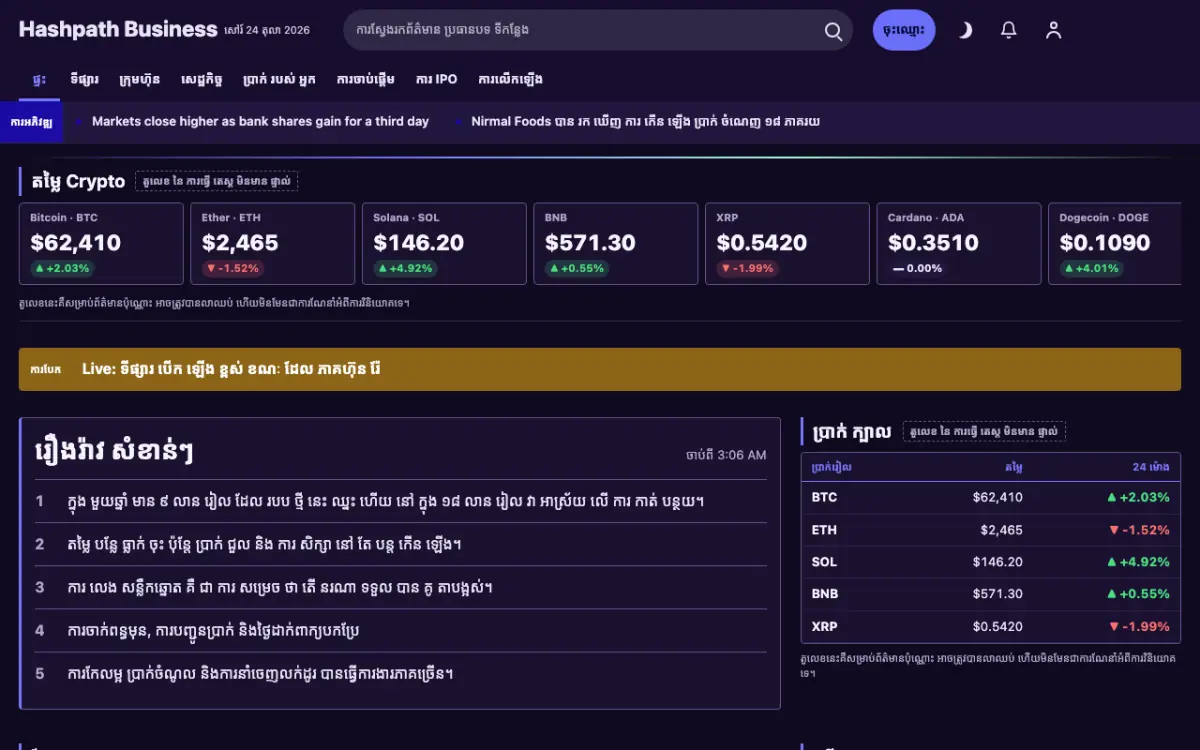Open notifications via the bell icon

click(x=1009, y=30)
